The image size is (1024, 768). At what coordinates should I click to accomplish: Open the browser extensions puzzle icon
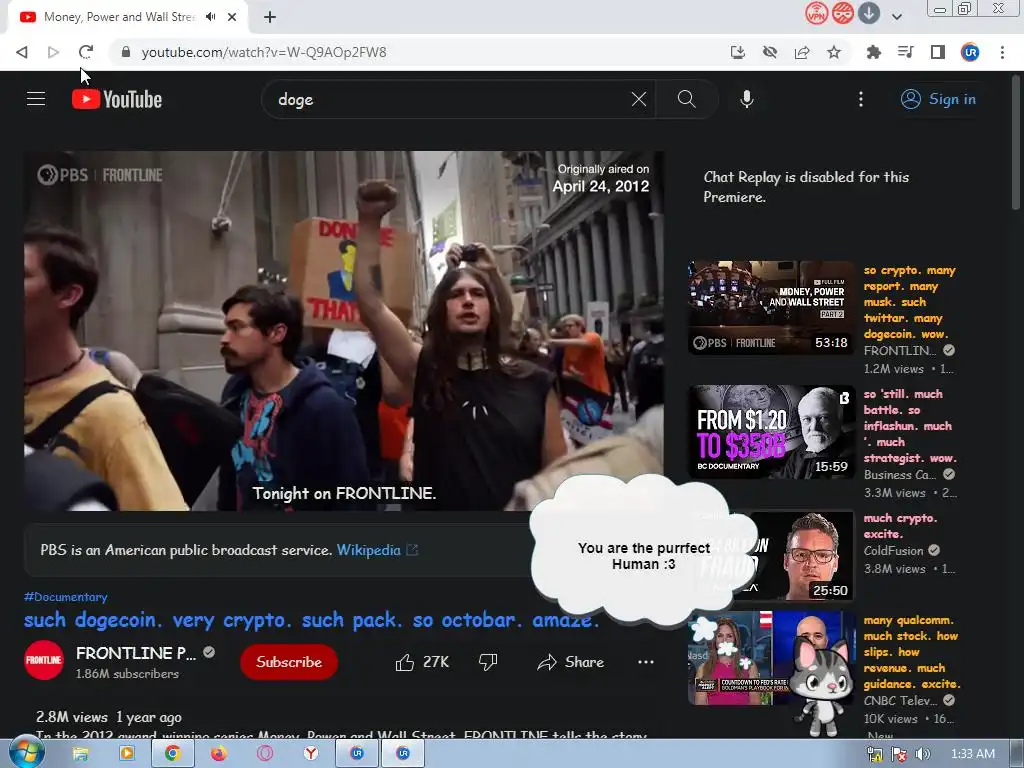[x=873, y=52]
